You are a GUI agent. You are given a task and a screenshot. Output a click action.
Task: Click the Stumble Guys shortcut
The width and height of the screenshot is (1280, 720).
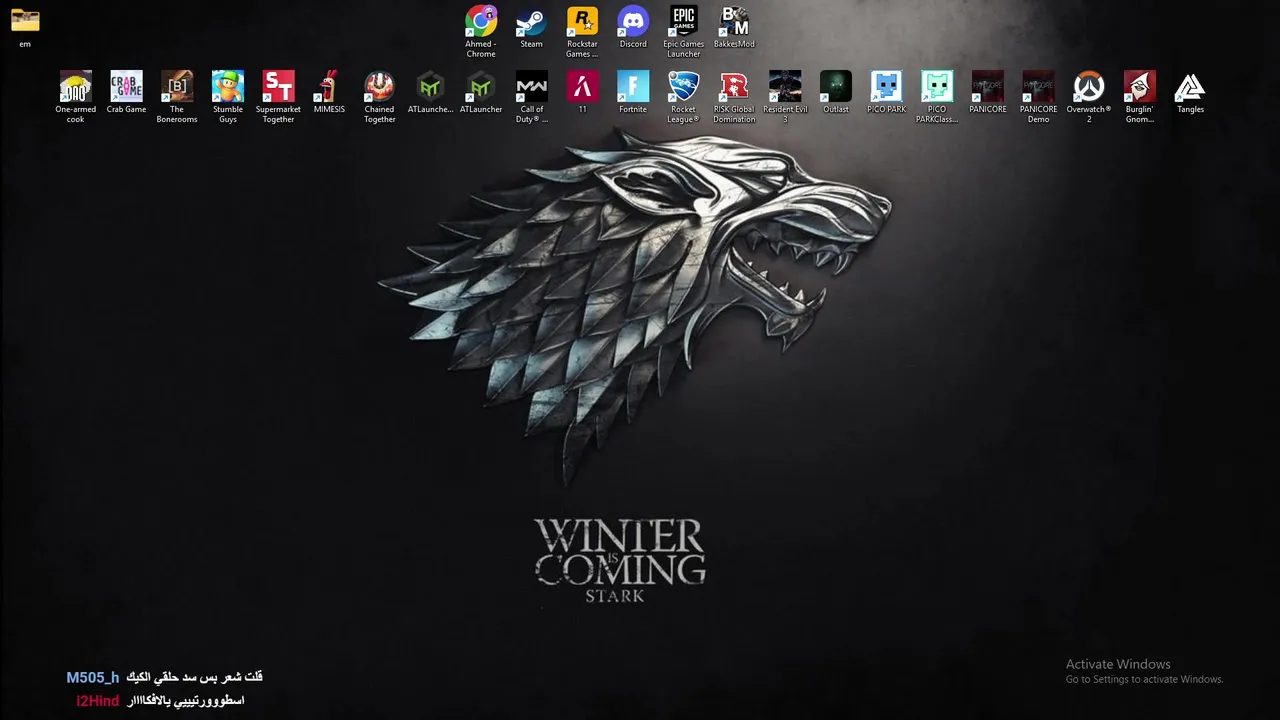coord(228,86)
